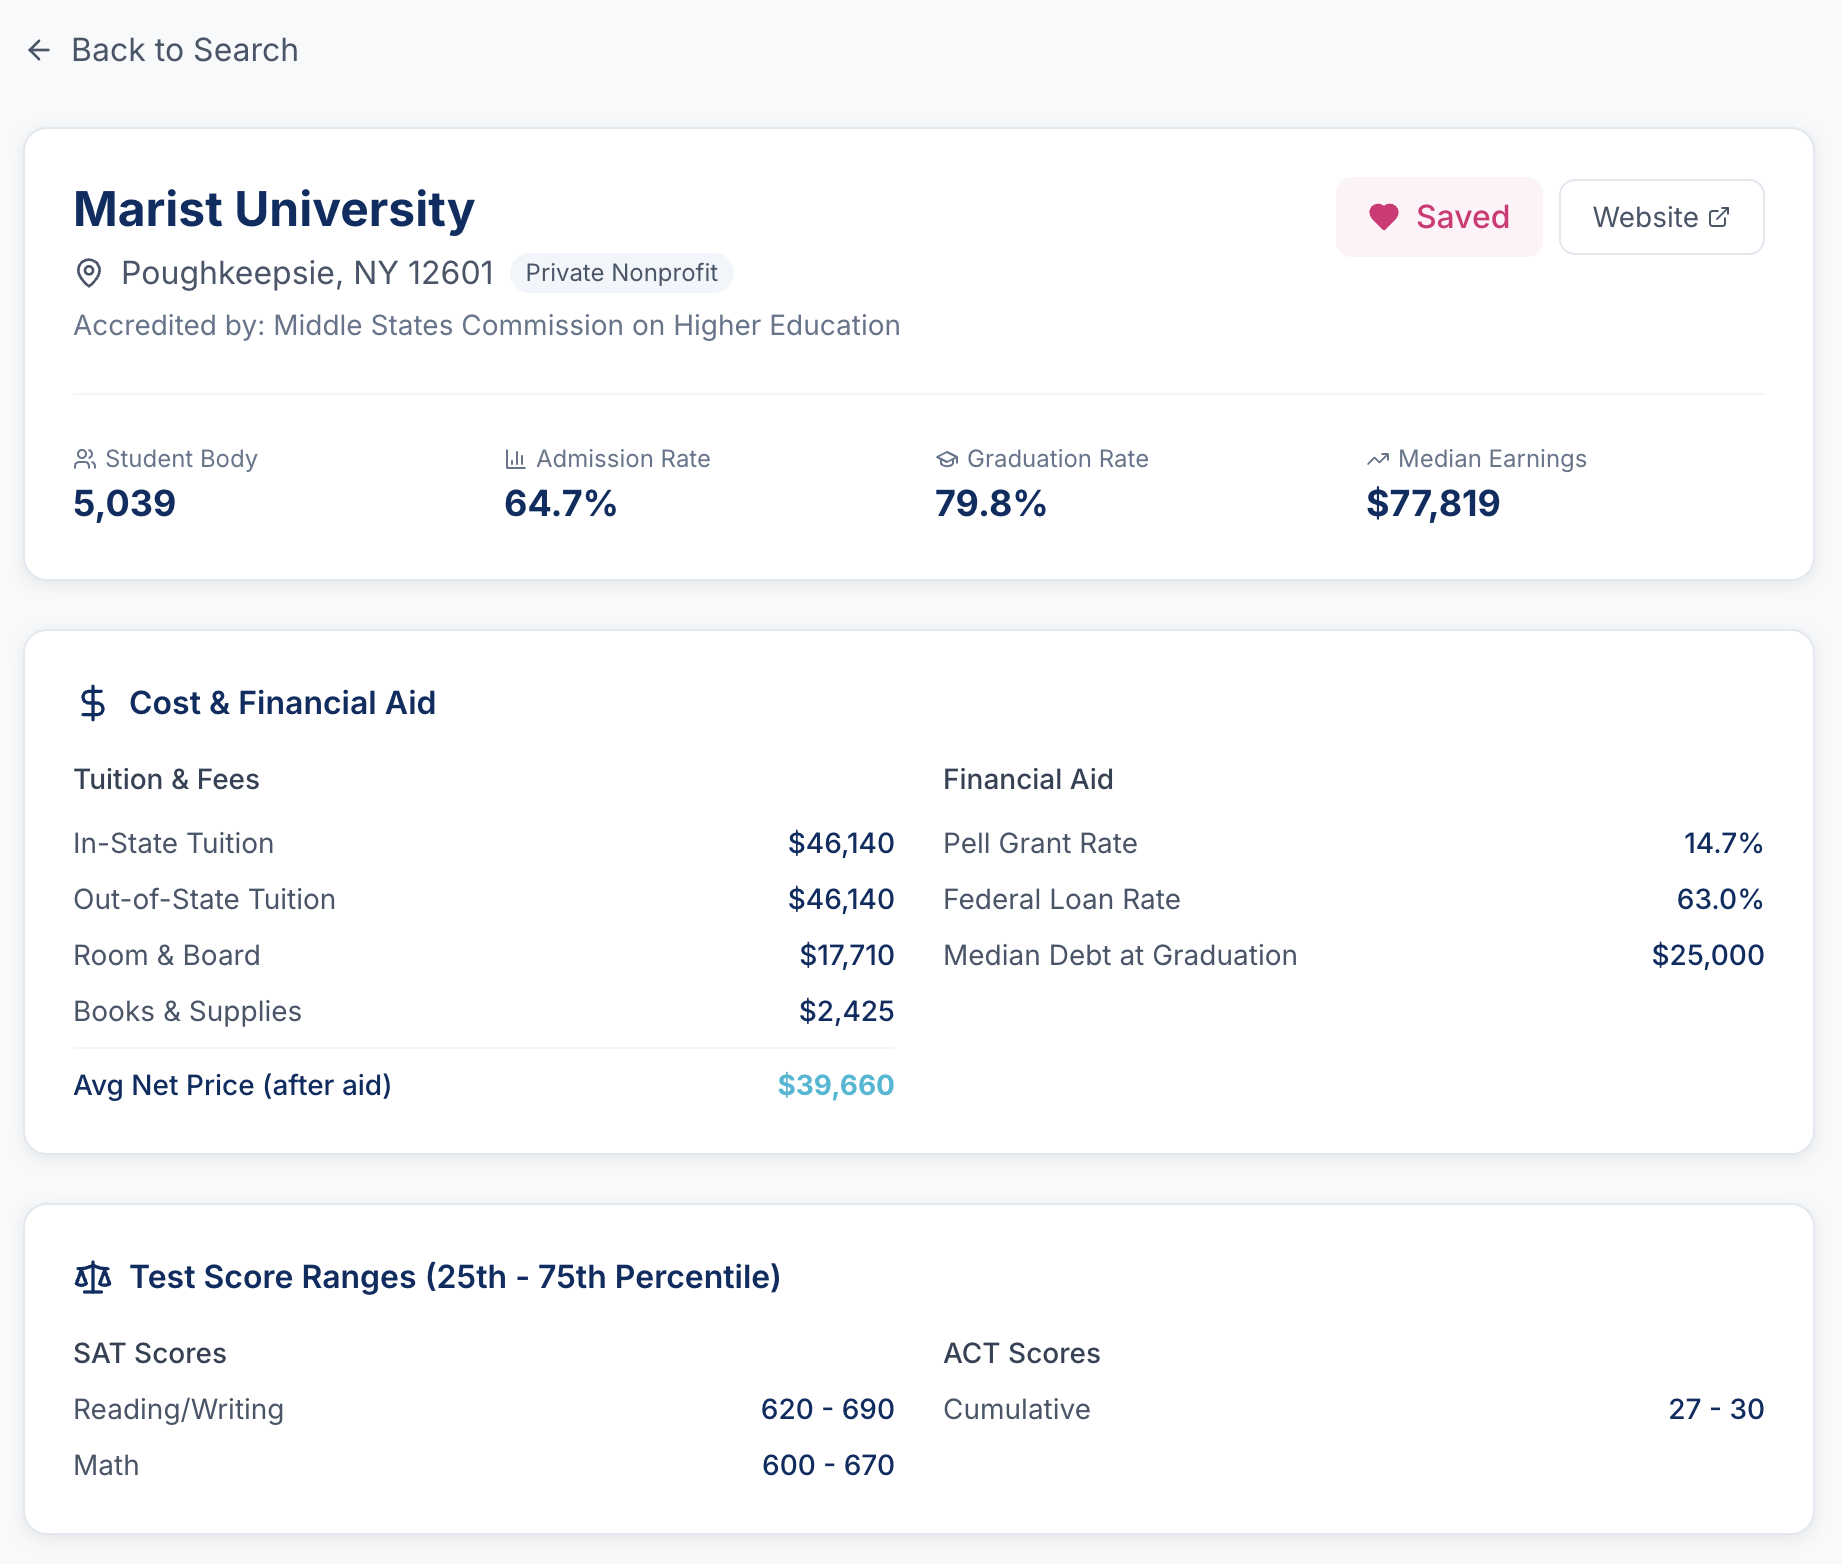Click the Admission Rate bar chart icon
1842x1564 pixels.
click(x=514, y=459)
